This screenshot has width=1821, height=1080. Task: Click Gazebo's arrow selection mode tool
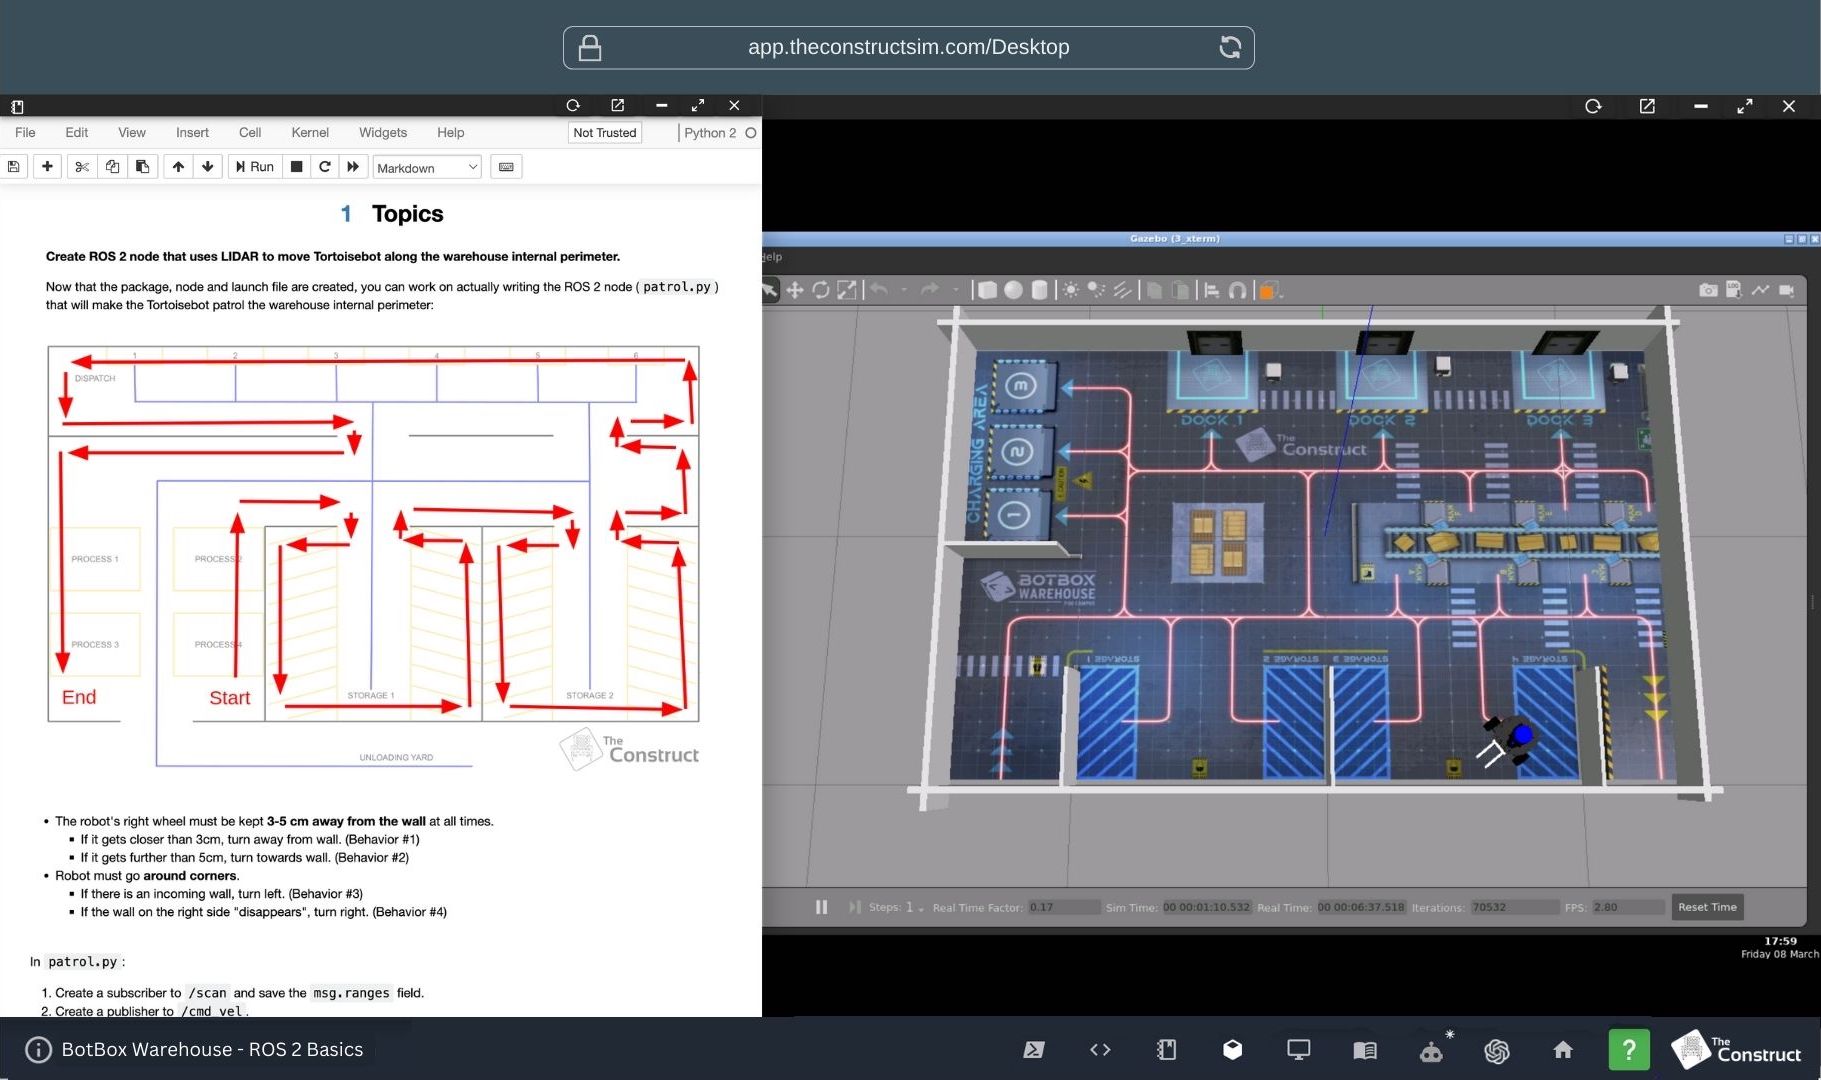tap(769, 290)
